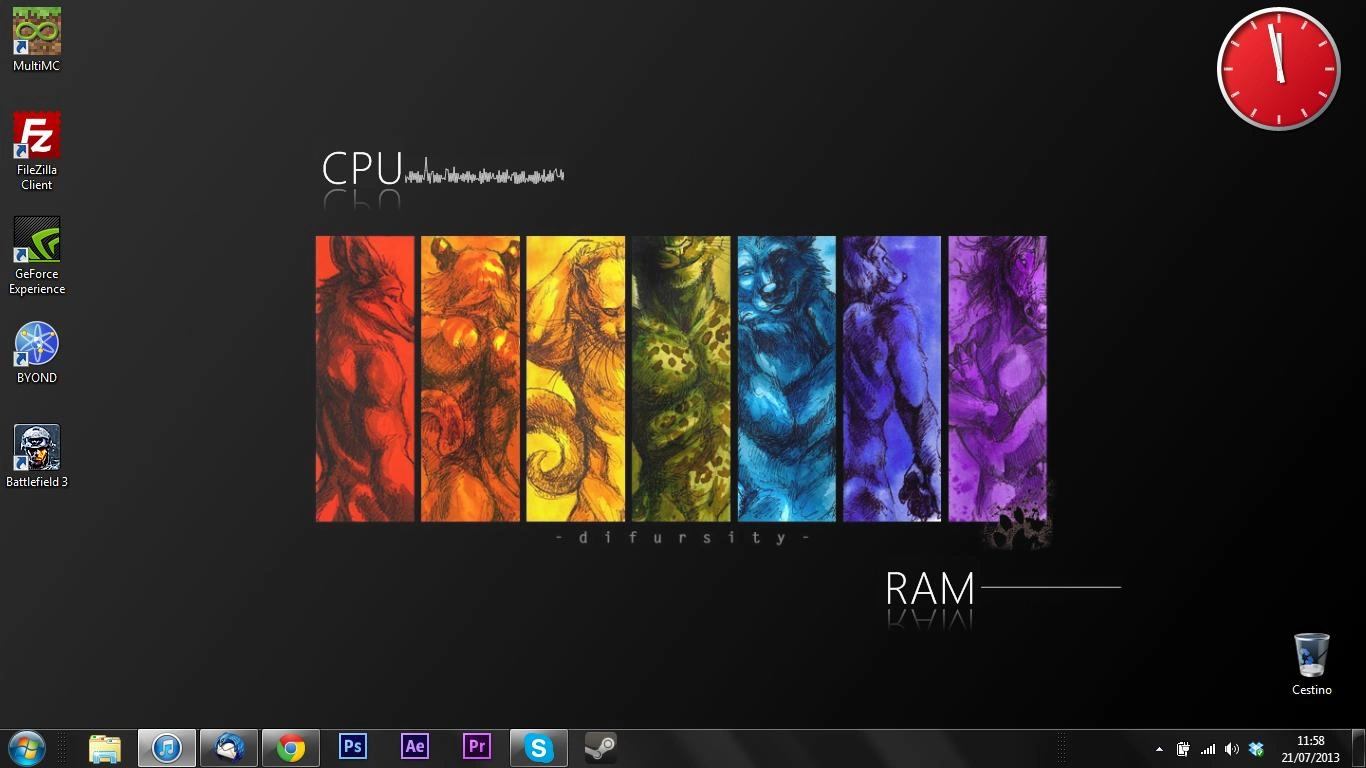Switch to Skype on the taskbar
1366x768 pixels.
tap(539, 748)
